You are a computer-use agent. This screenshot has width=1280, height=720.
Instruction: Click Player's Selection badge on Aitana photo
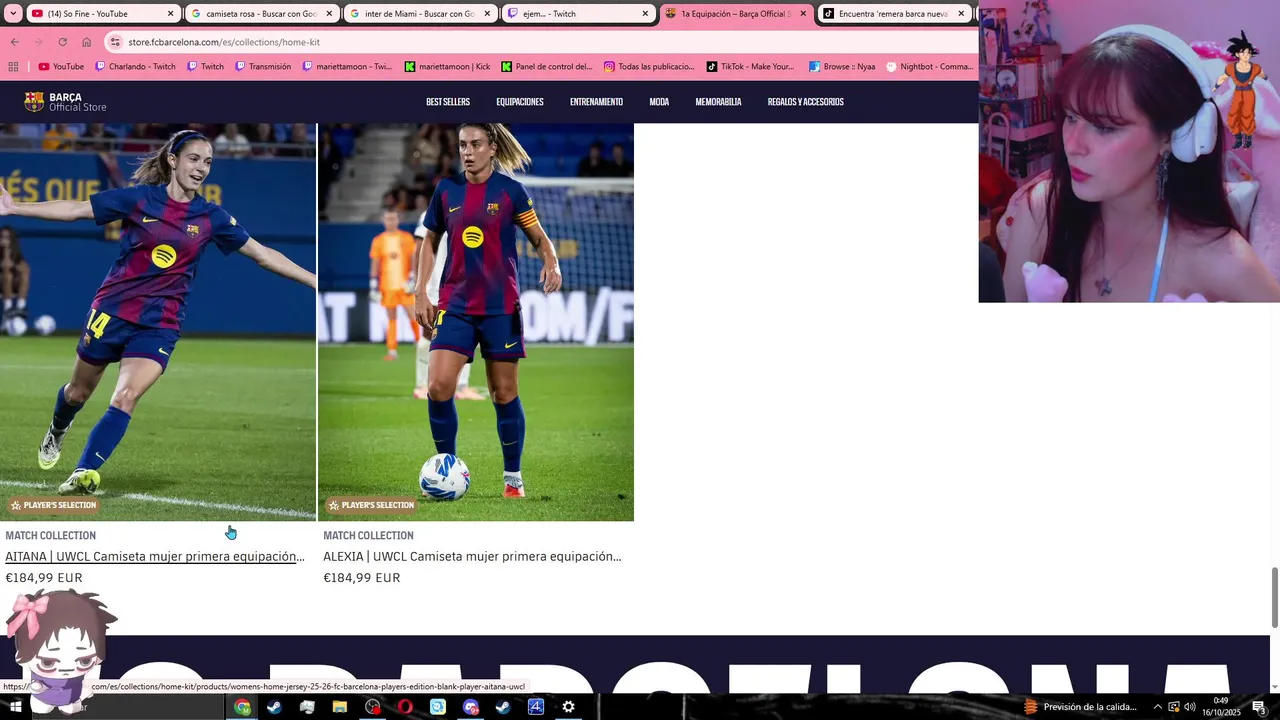53,505
